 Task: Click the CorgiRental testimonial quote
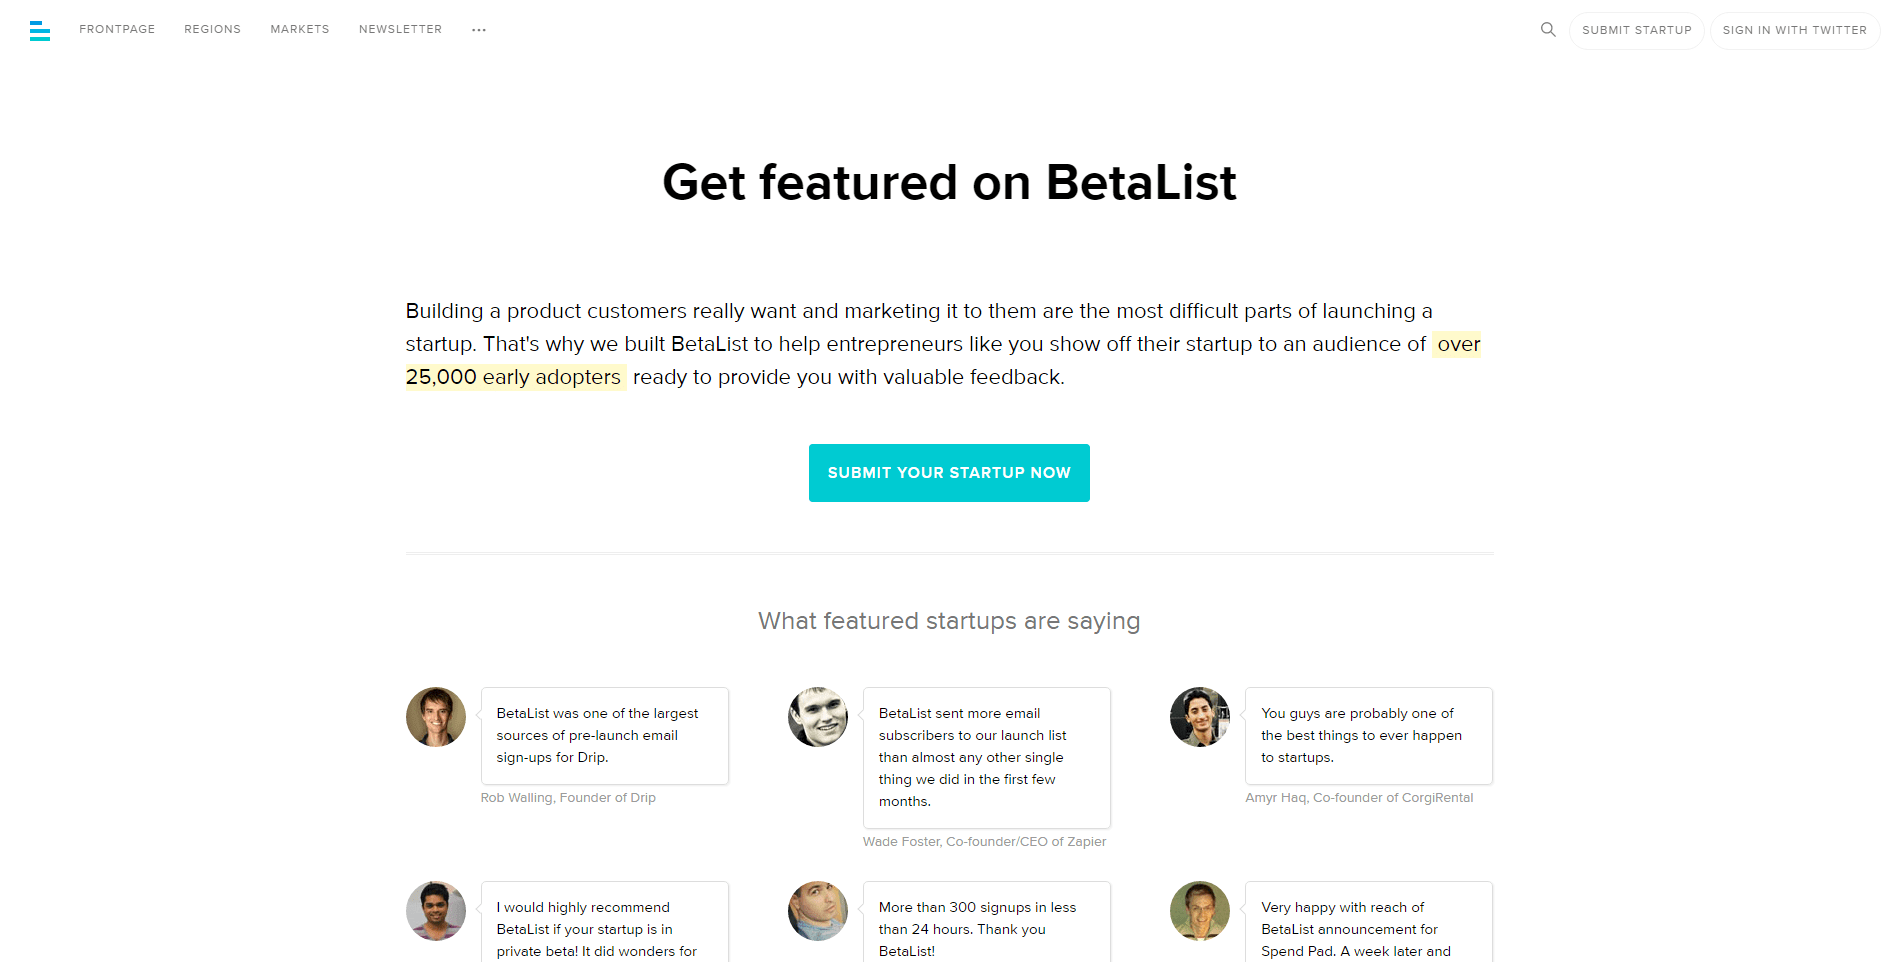point(1368,735)
